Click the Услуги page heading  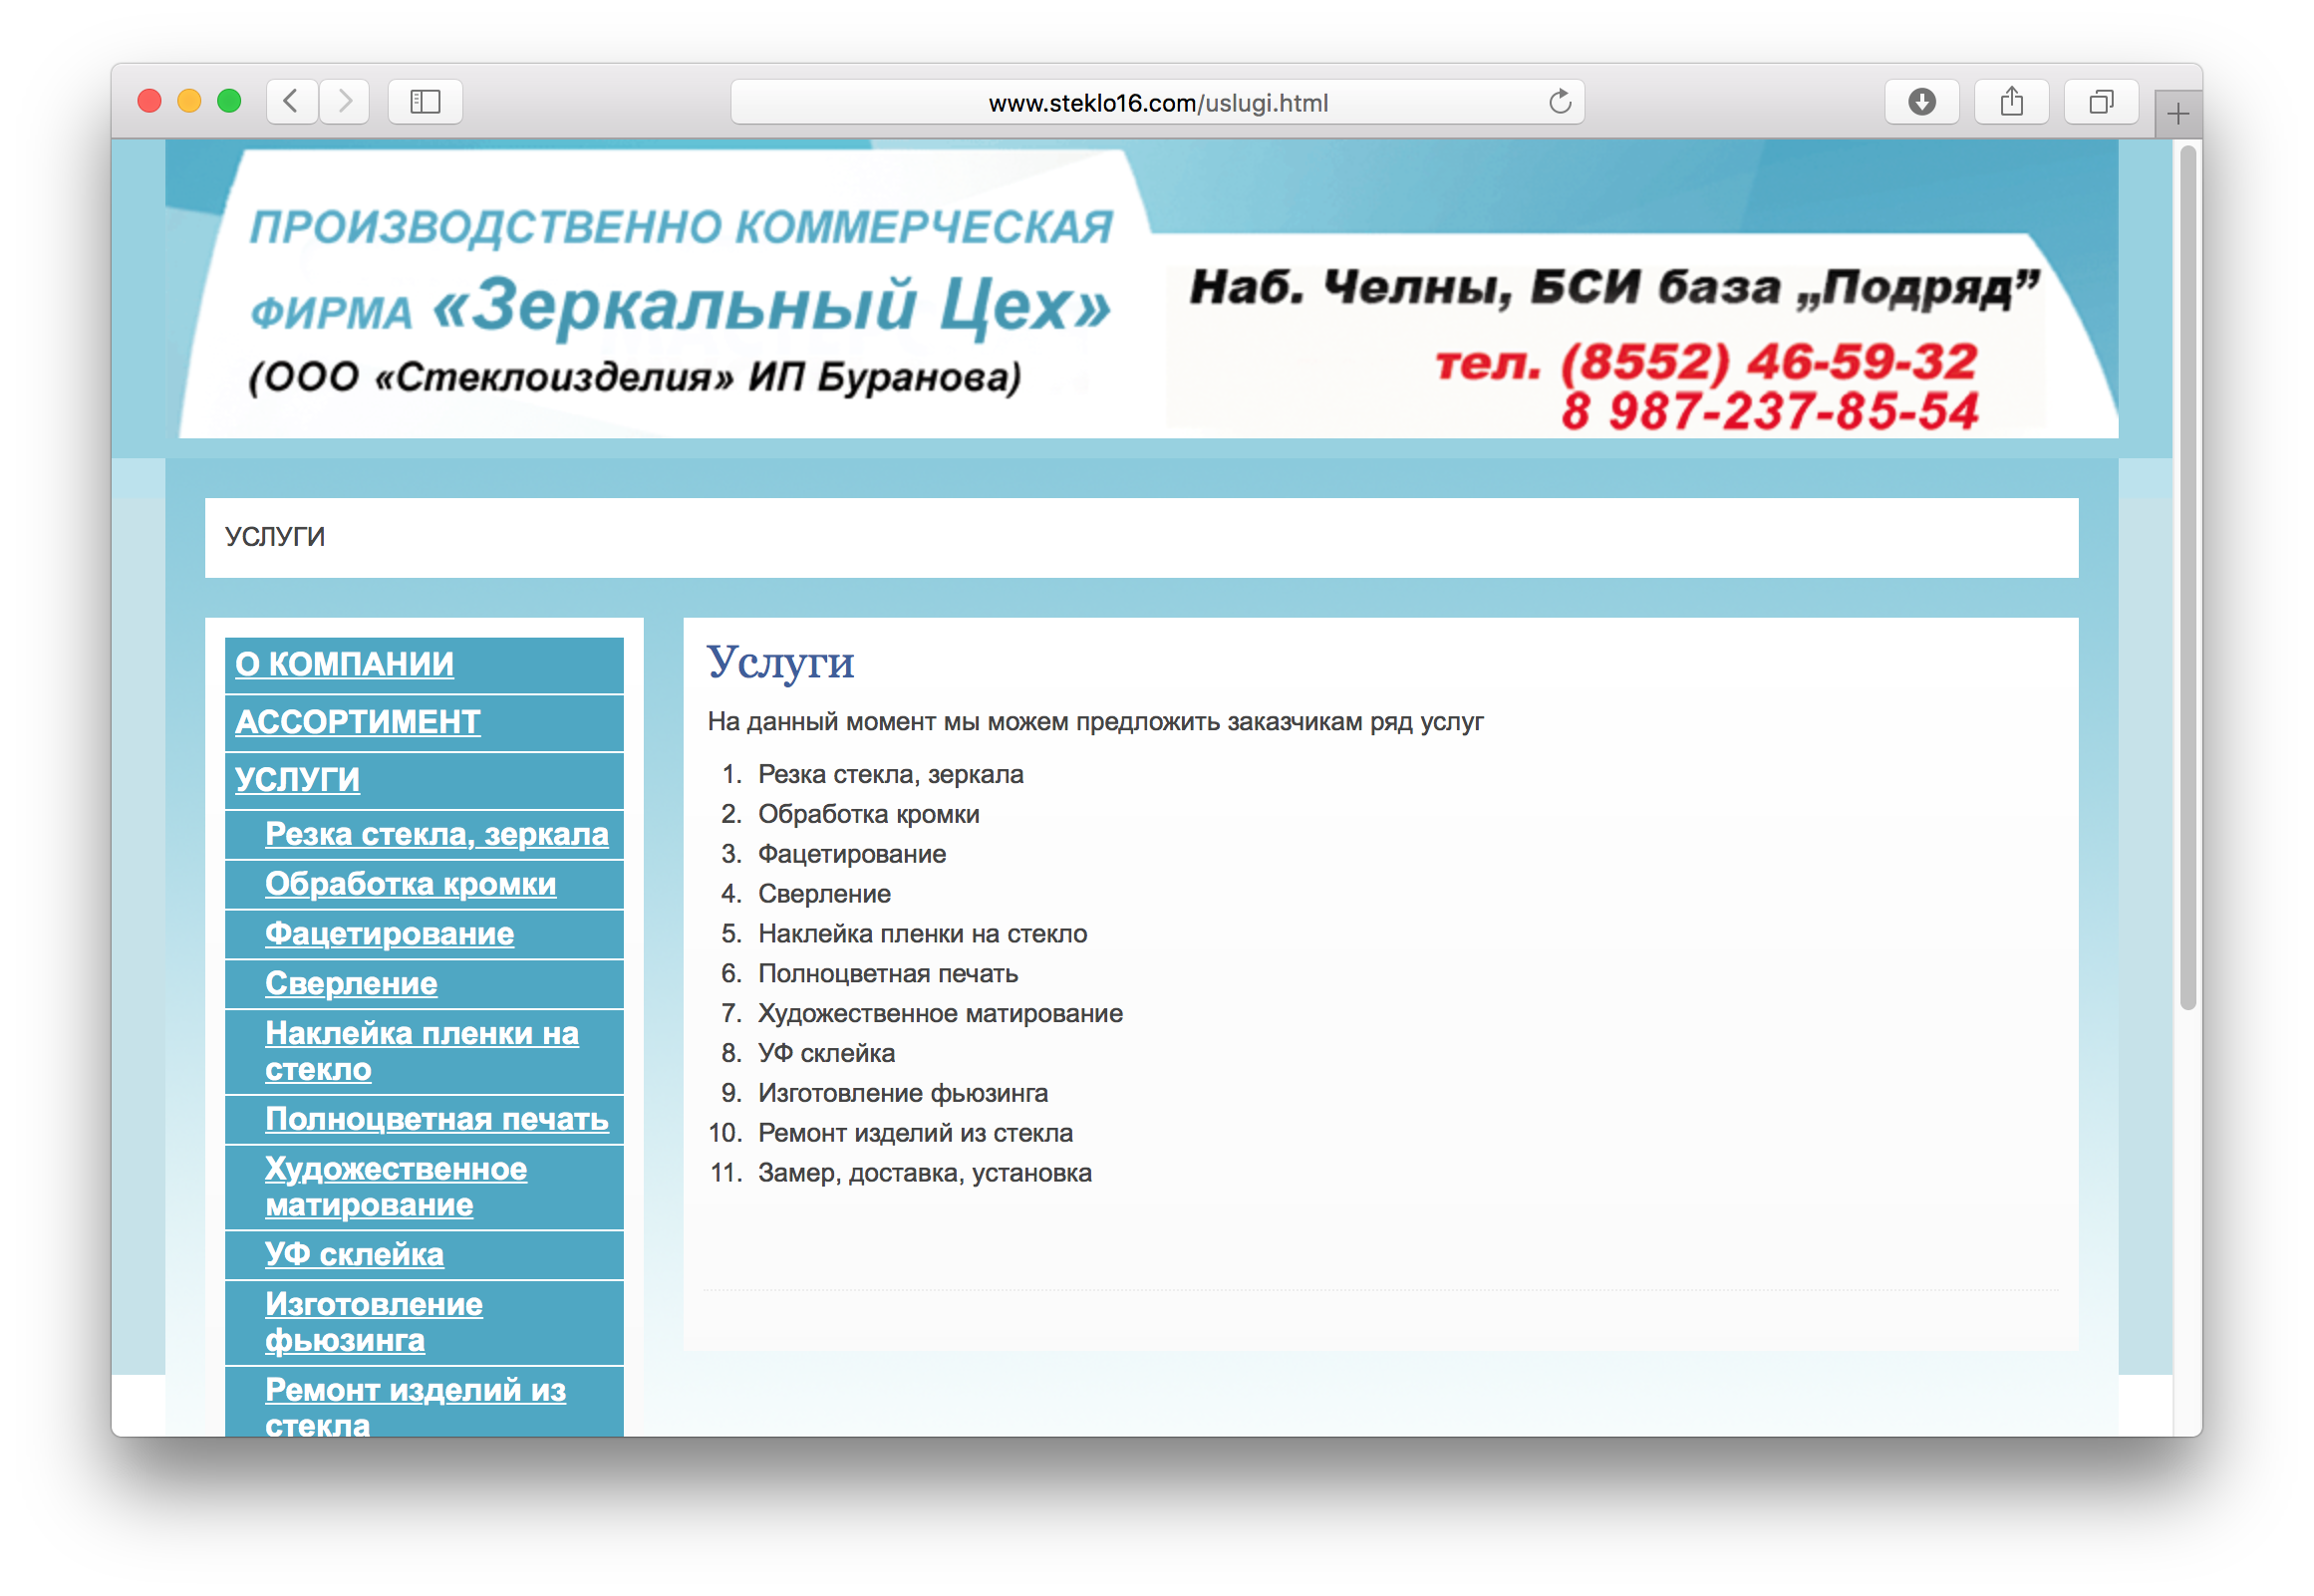[781, 662]
